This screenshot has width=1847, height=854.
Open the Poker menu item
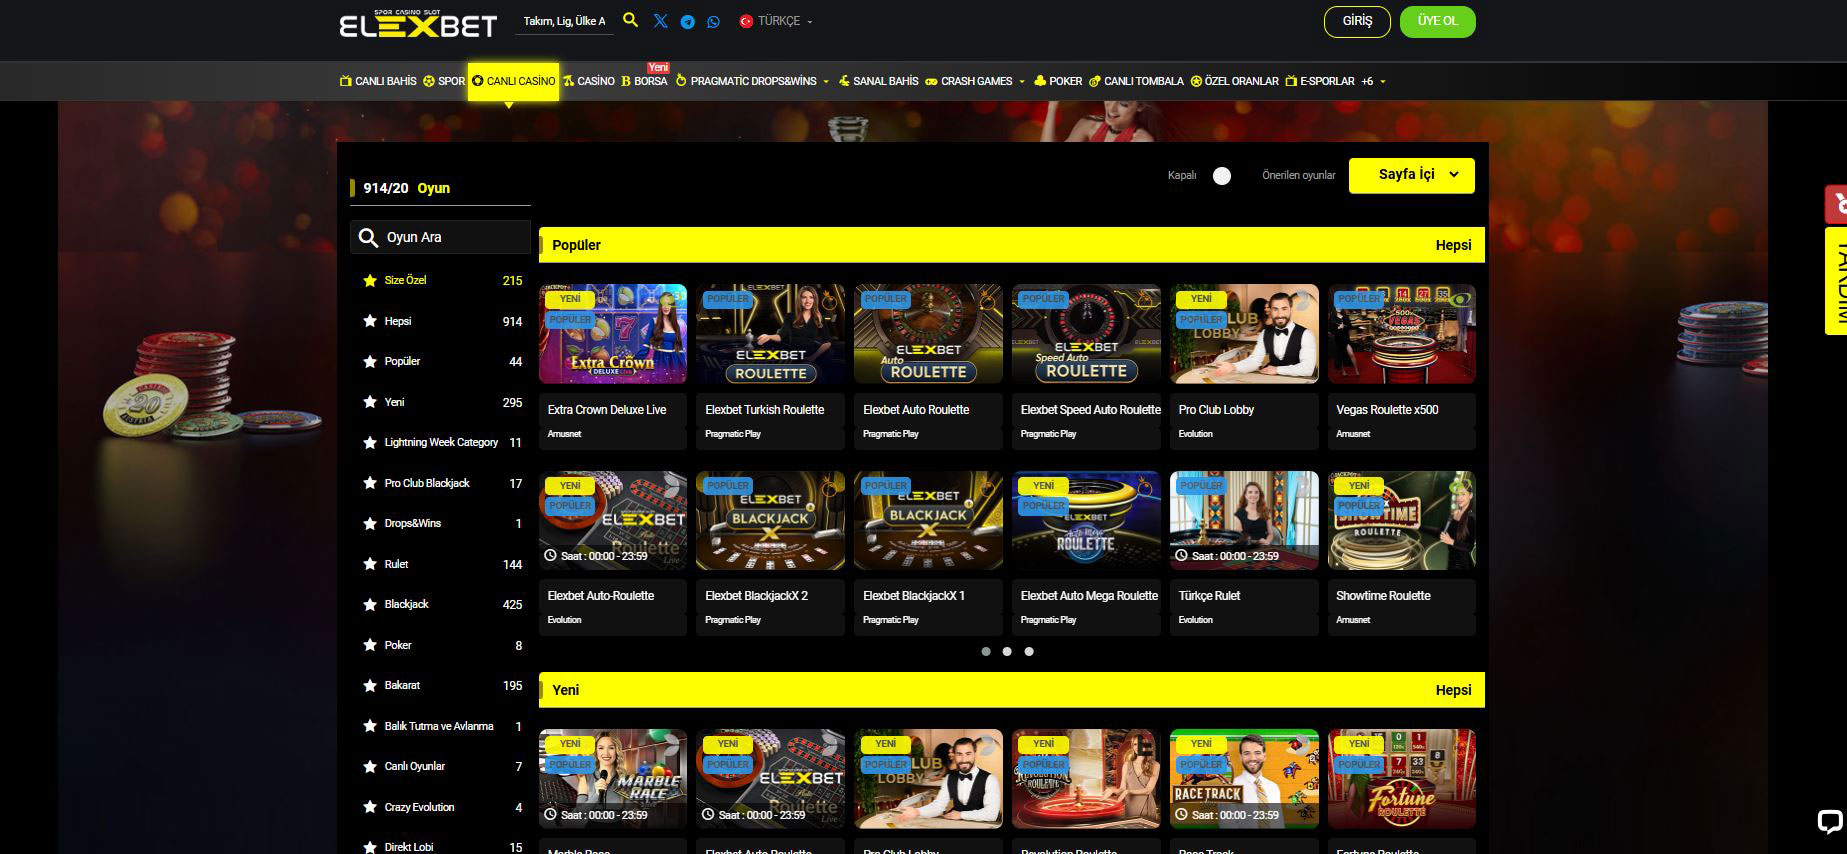(1058, 81)
